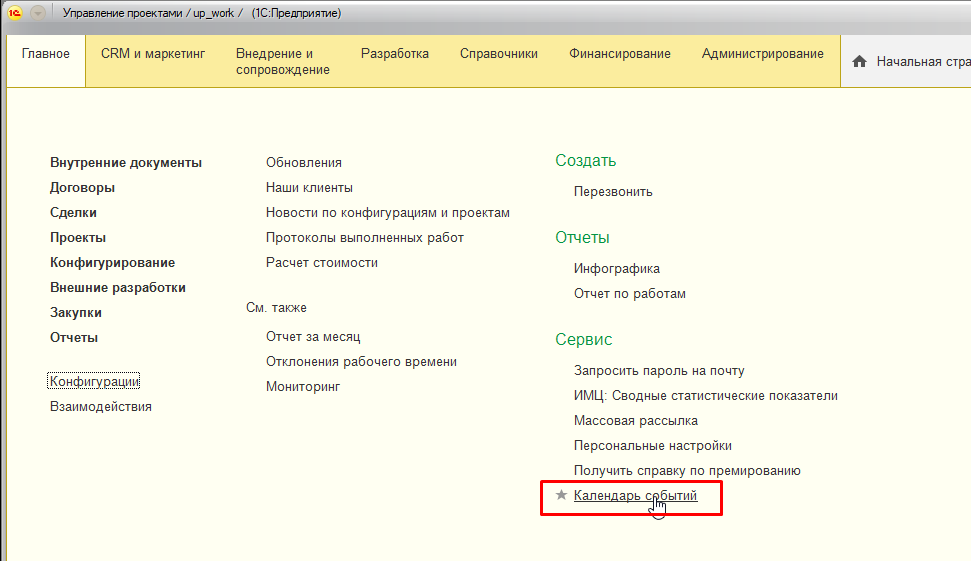The width and height of the screenshot is (971, 561).
Task: Open the main menu dropdown arrow in title bar
Action: tap(38, 13)
